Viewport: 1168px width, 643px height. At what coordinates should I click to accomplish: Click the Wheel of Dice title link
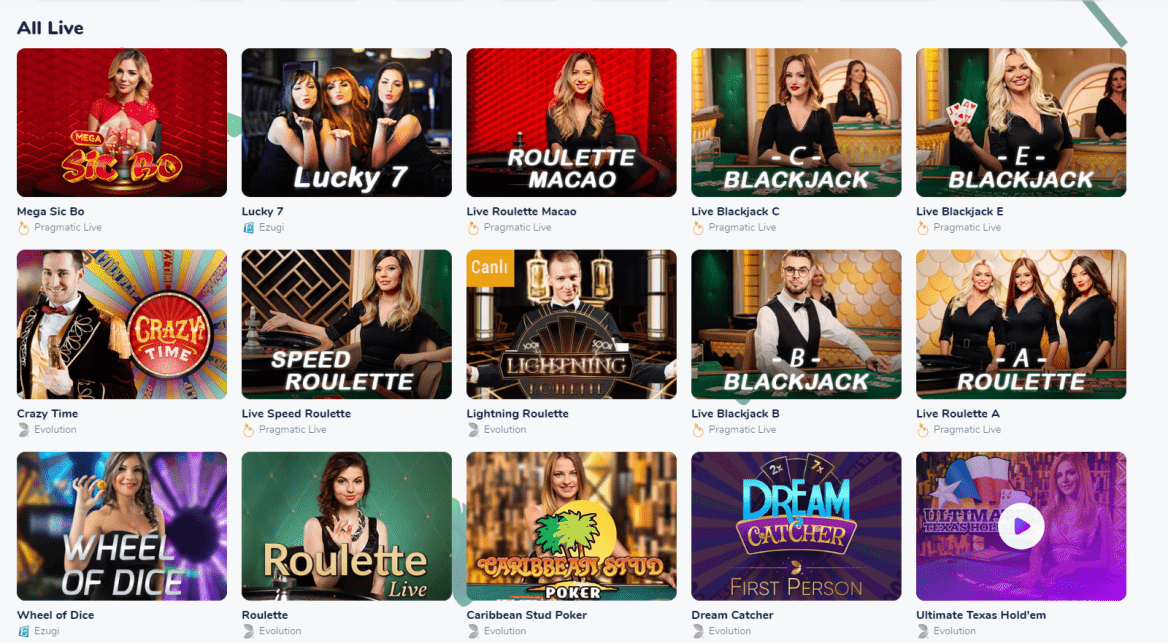tap(56, 615)
